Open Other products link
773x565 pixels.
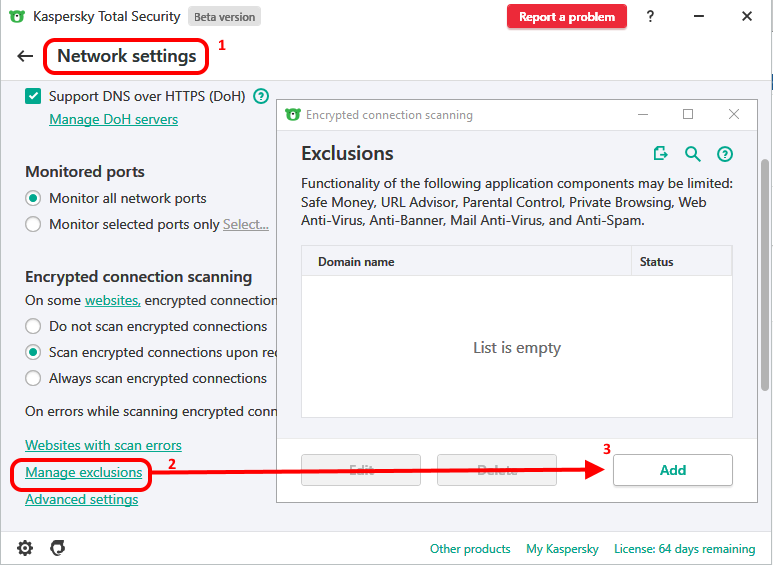pos(470,549)
